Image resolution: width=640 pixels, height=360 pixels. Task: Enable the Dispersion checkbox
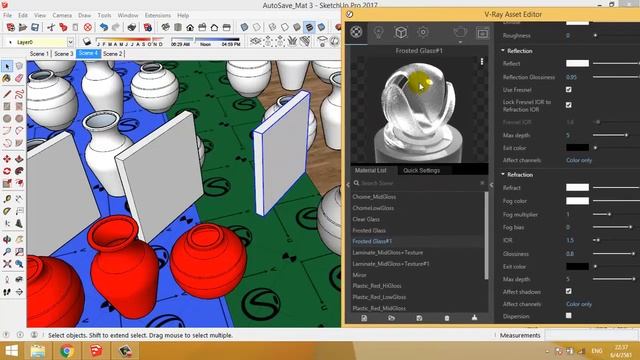pyautogui.click(x=569, y=316)
